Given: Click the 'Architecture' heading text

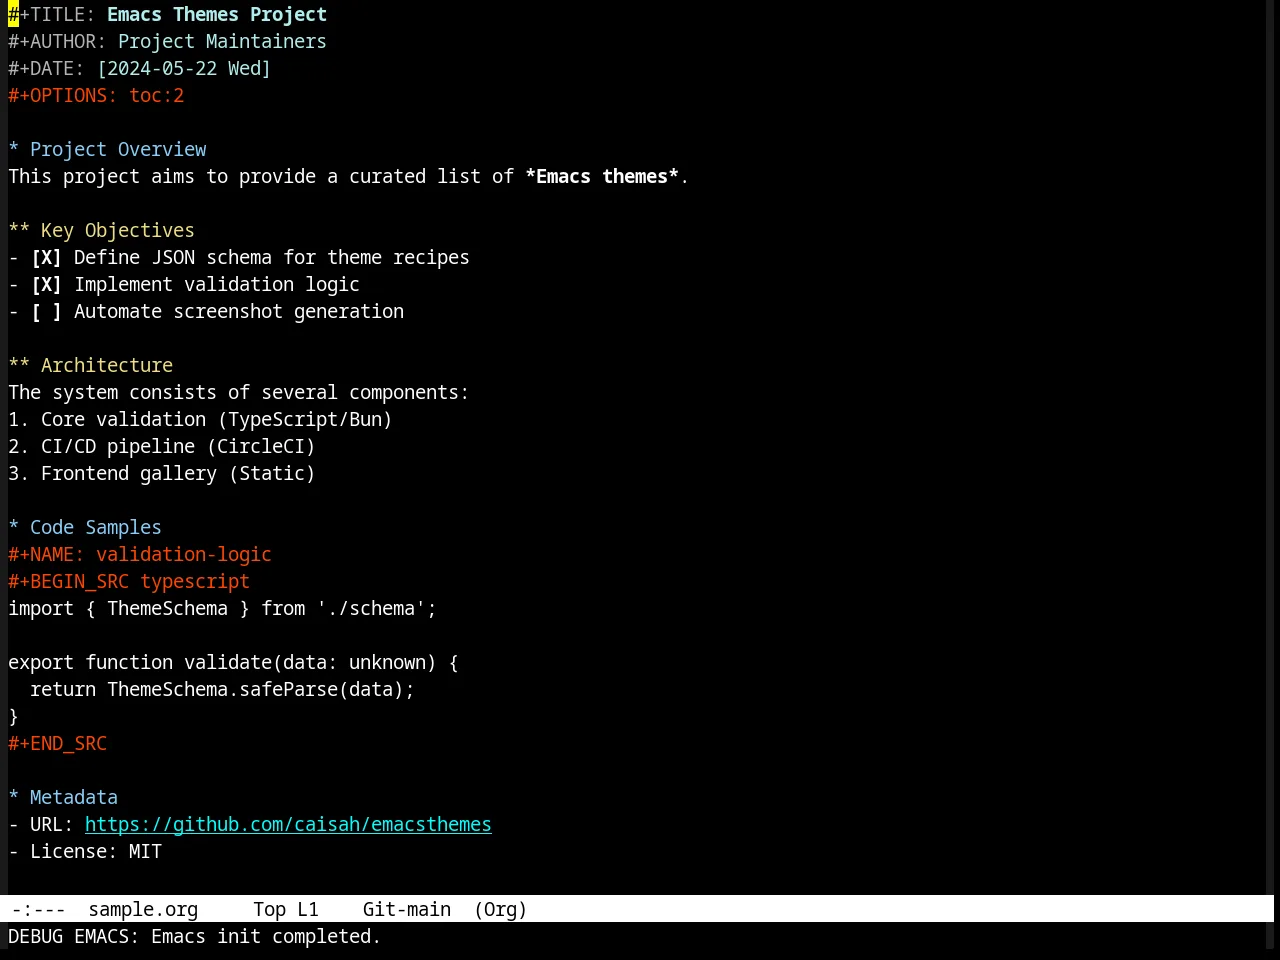Looking at the screenshot, I should 107,365.
